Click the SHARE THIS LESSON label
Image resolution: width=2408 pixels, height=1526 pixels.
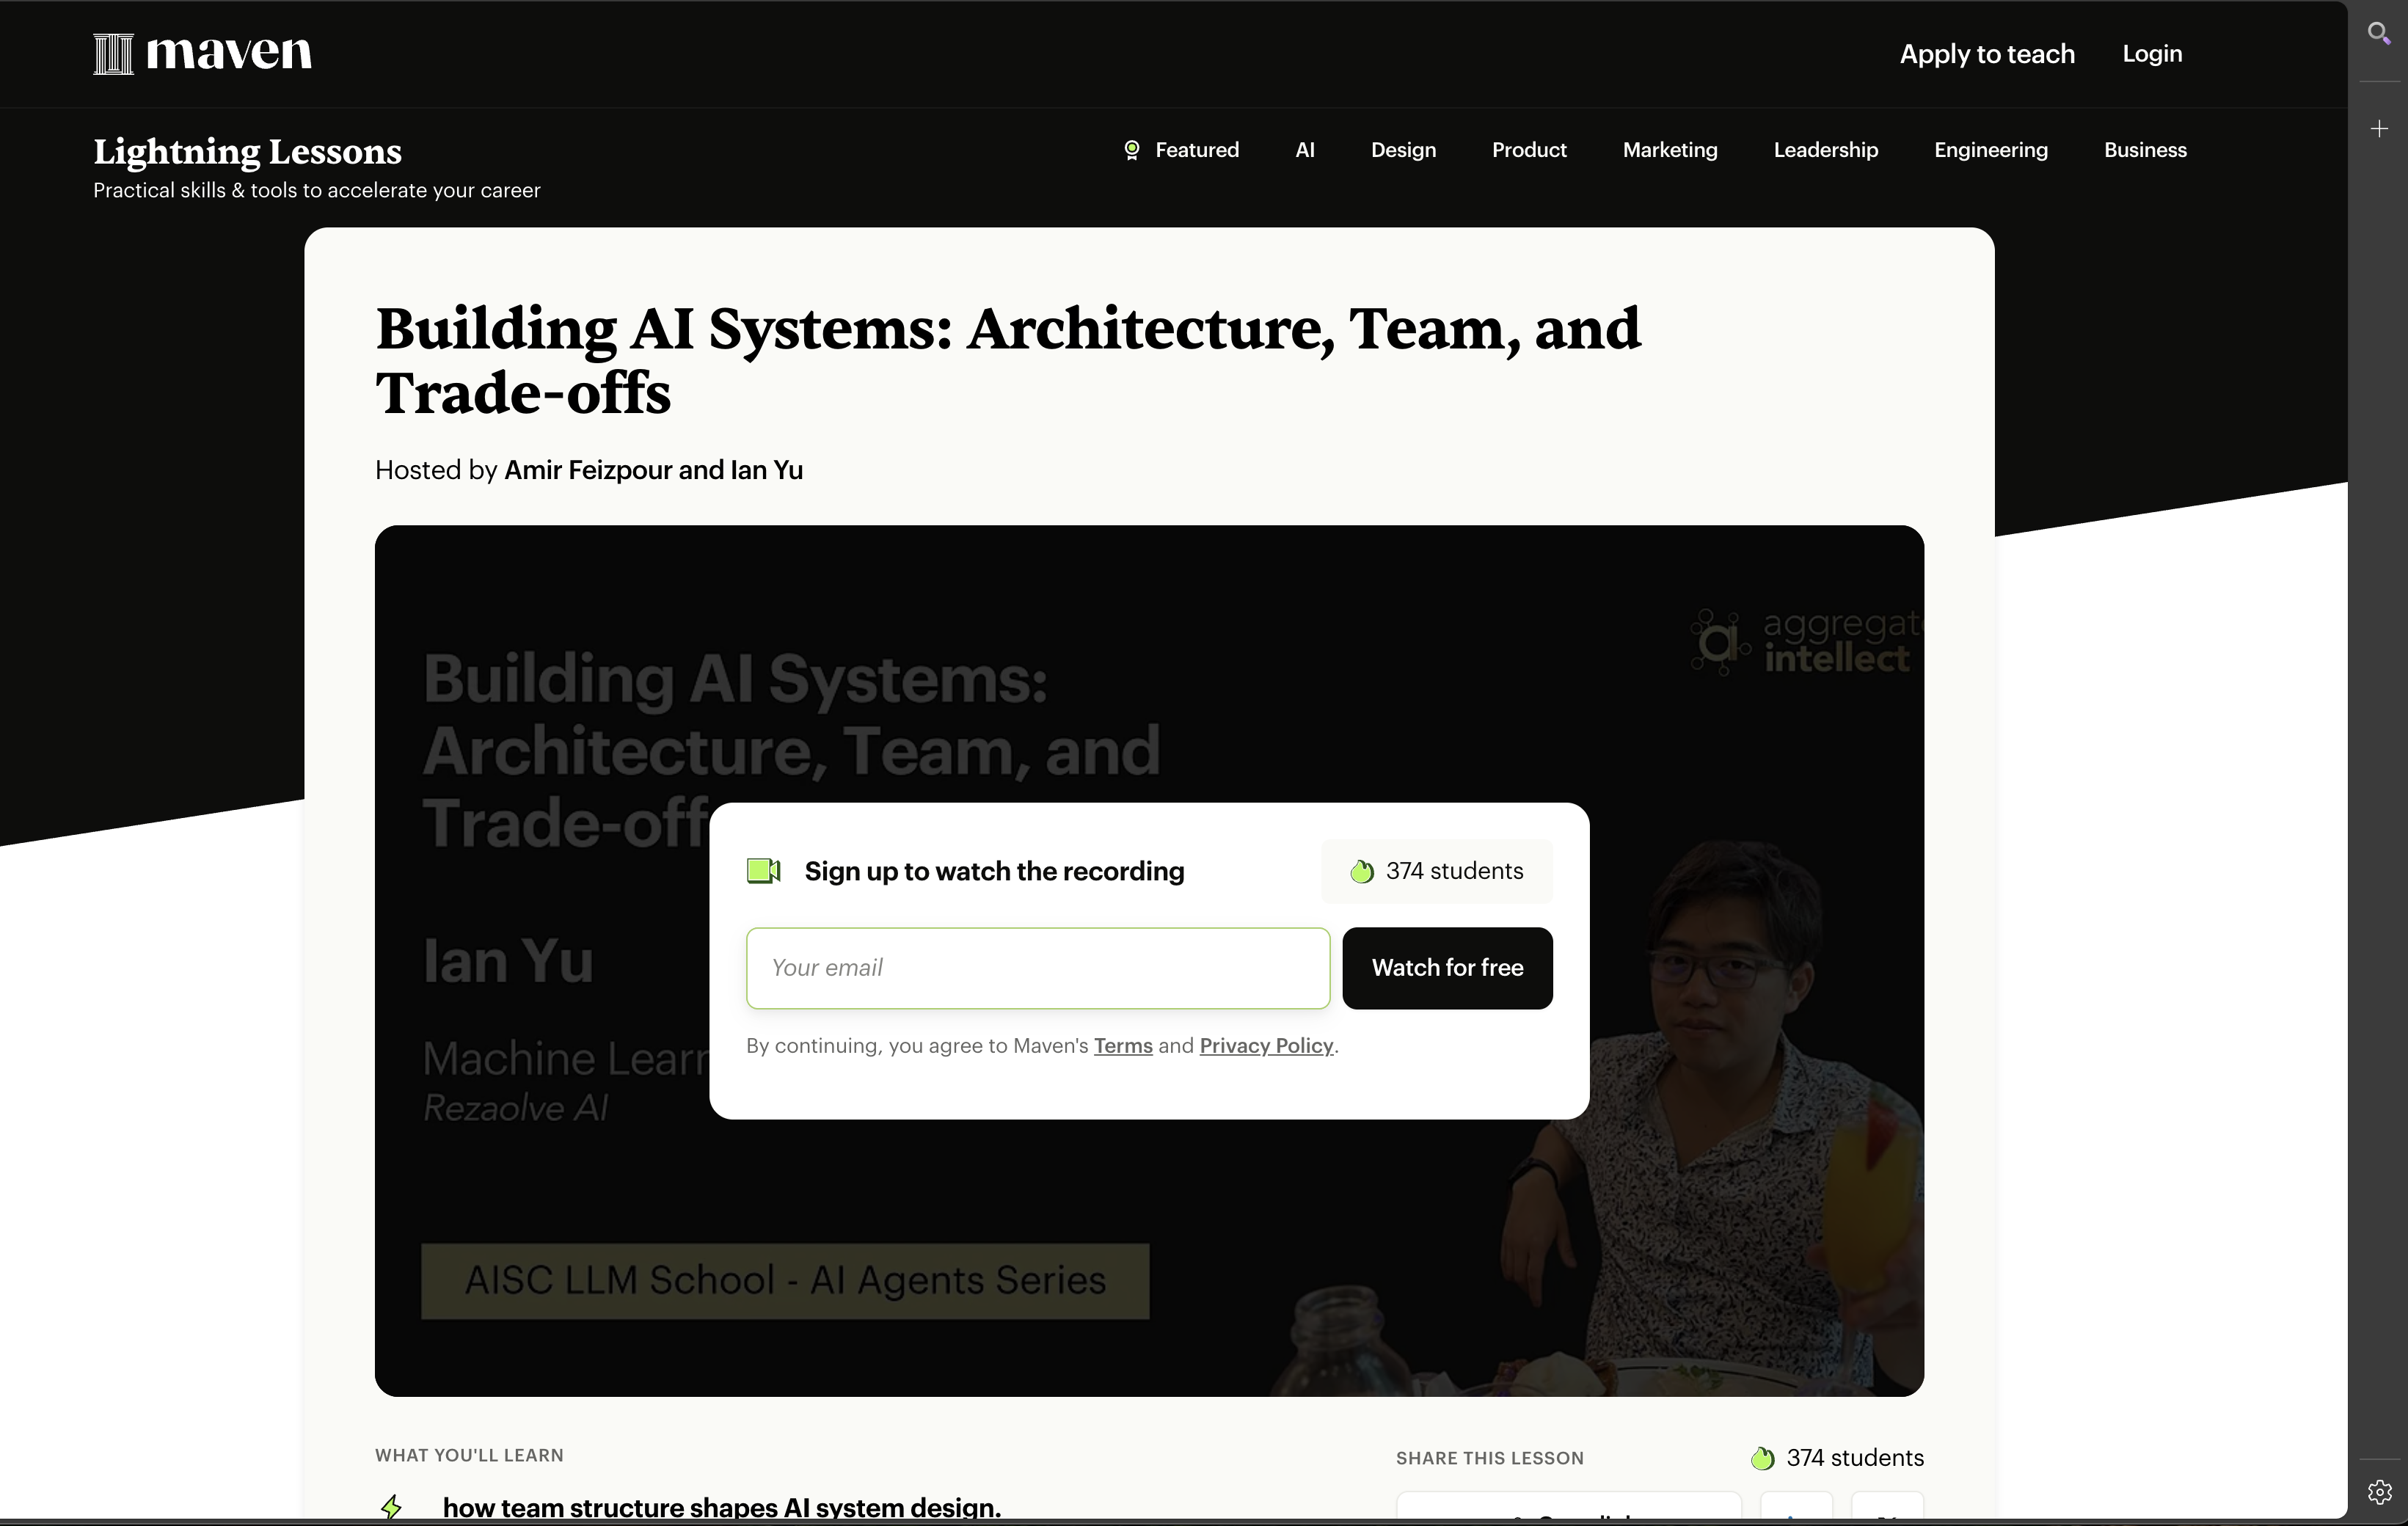tap(1490, 1459)
